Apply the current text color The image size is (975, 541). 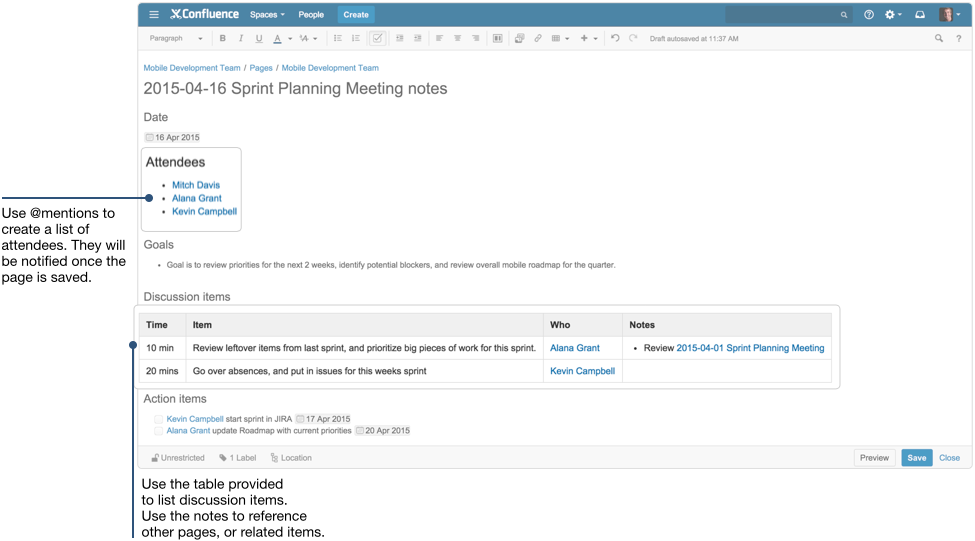click(x=277, y=39)
